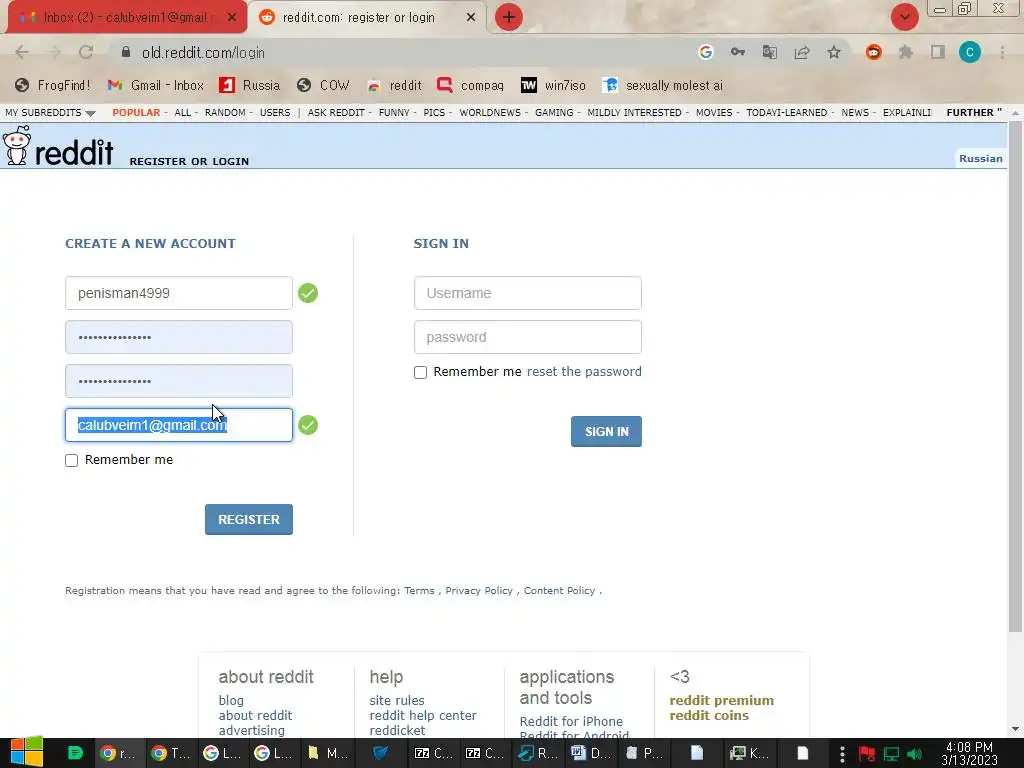Click the email field with calubveim1@gmail.com
The image size is (1024, 768).
tap(179, 425)
